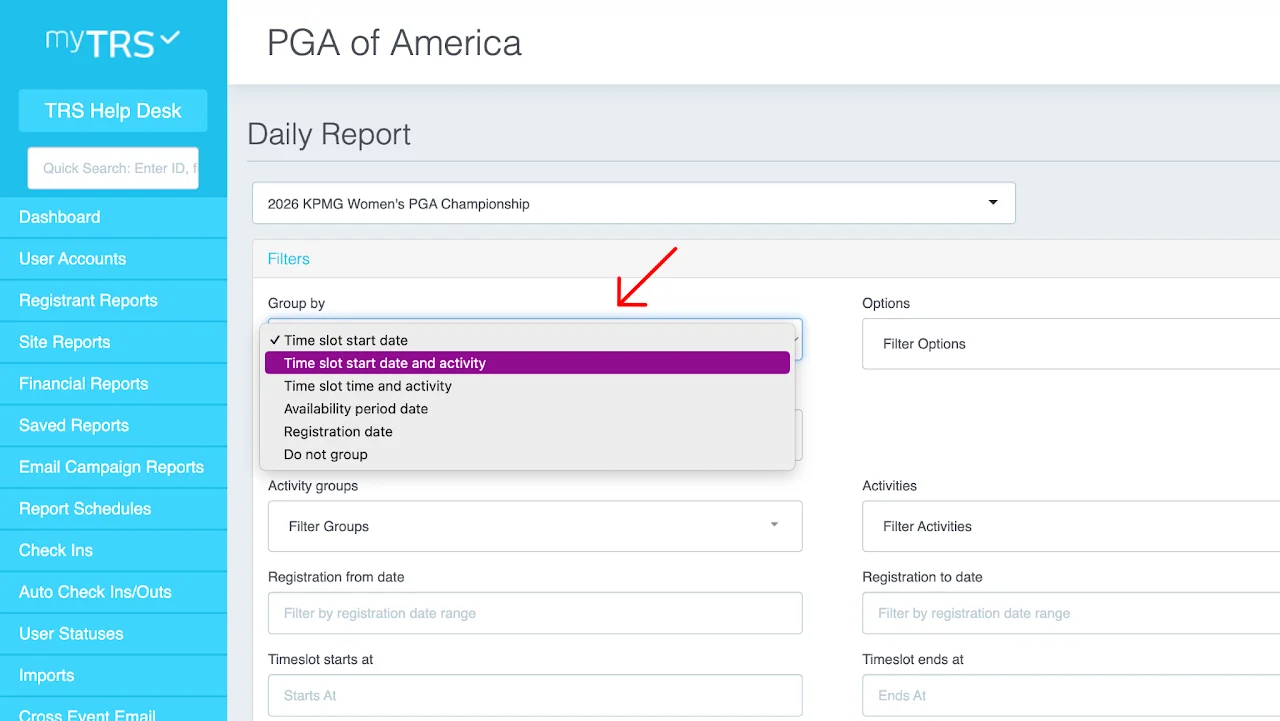Open Imports in sidebar
This screenshot has height=721, width=1280.
[x=113, y=676]
